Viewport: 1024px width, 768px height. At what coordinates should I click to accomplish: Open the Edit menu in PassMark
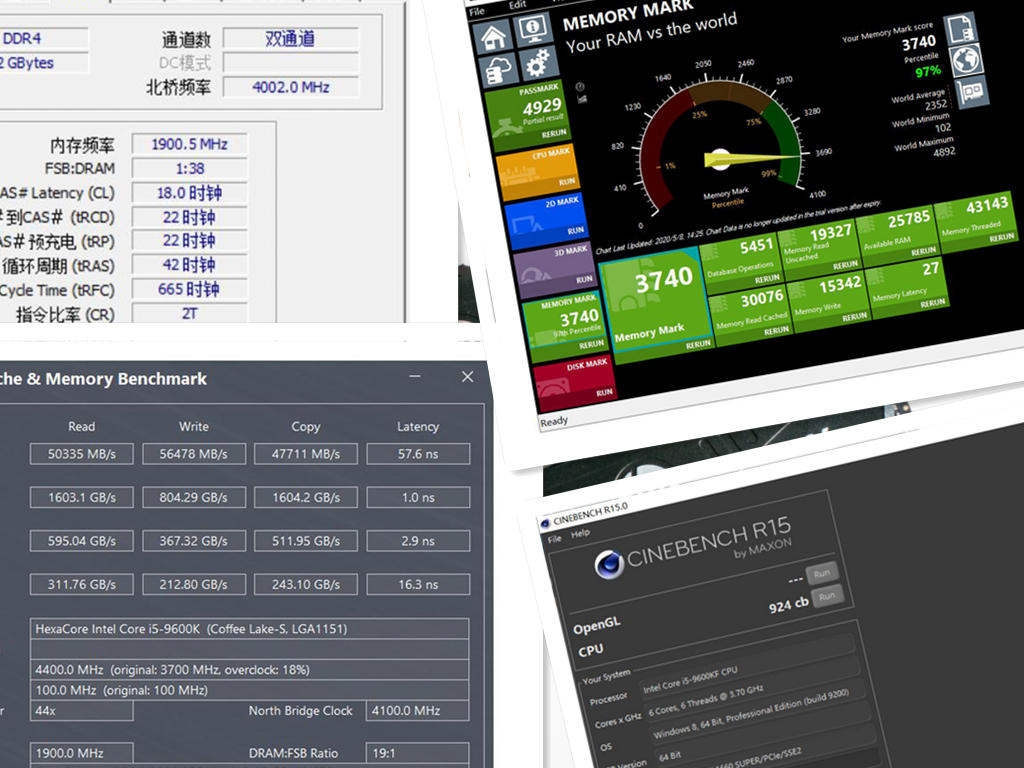(517, 5)
